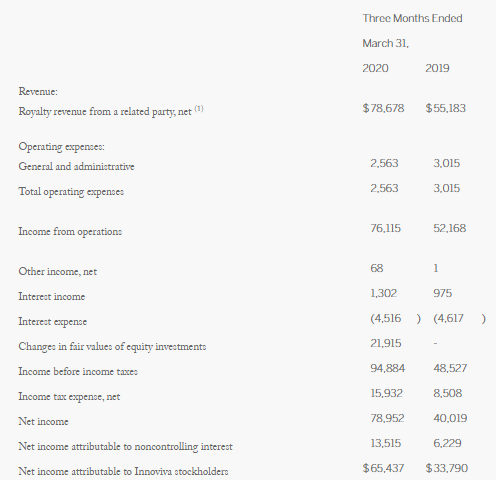Select Interest income value 1,302
Image resolution: width=496 pixels, height=480 pixels.
coord(384,293)
